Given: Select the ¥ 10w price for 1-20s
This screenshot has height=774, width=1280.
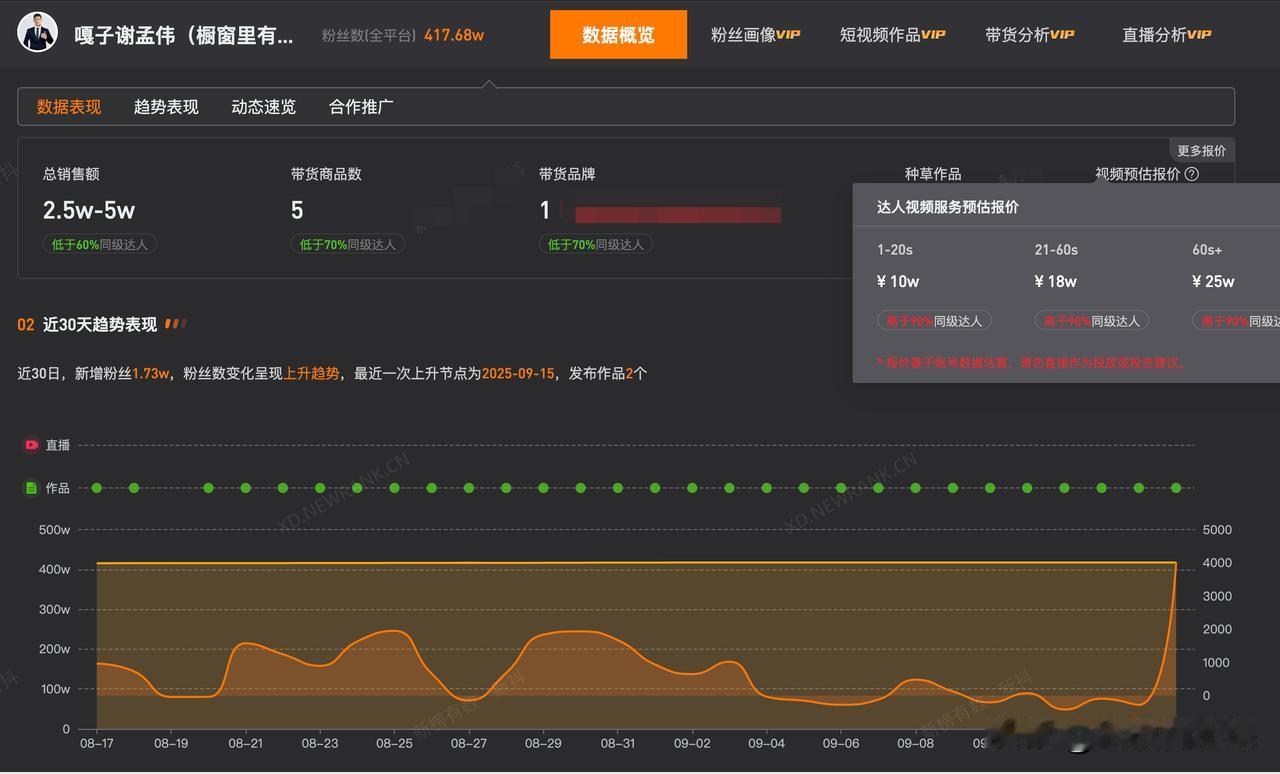Looking at the screenshot, I should pos(898,282).
